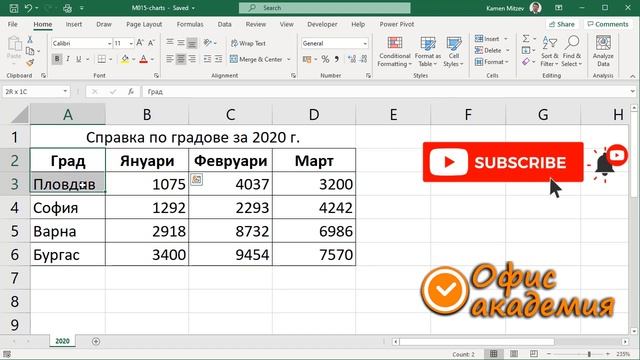Open the Calibri font name dropdown
640x360 pixels.
tap(110, 43)
